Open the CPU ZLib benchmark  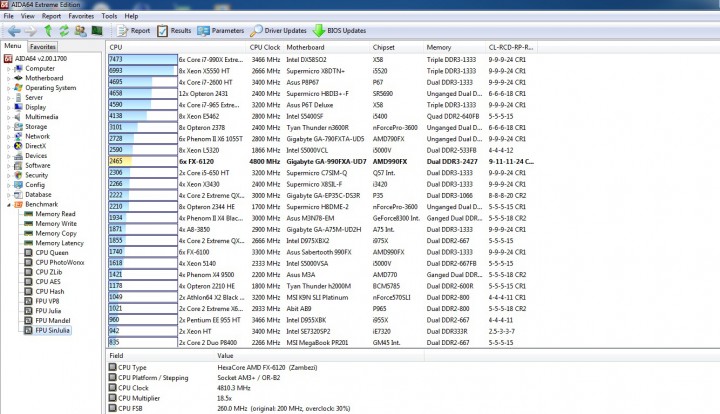pos(49,272)
